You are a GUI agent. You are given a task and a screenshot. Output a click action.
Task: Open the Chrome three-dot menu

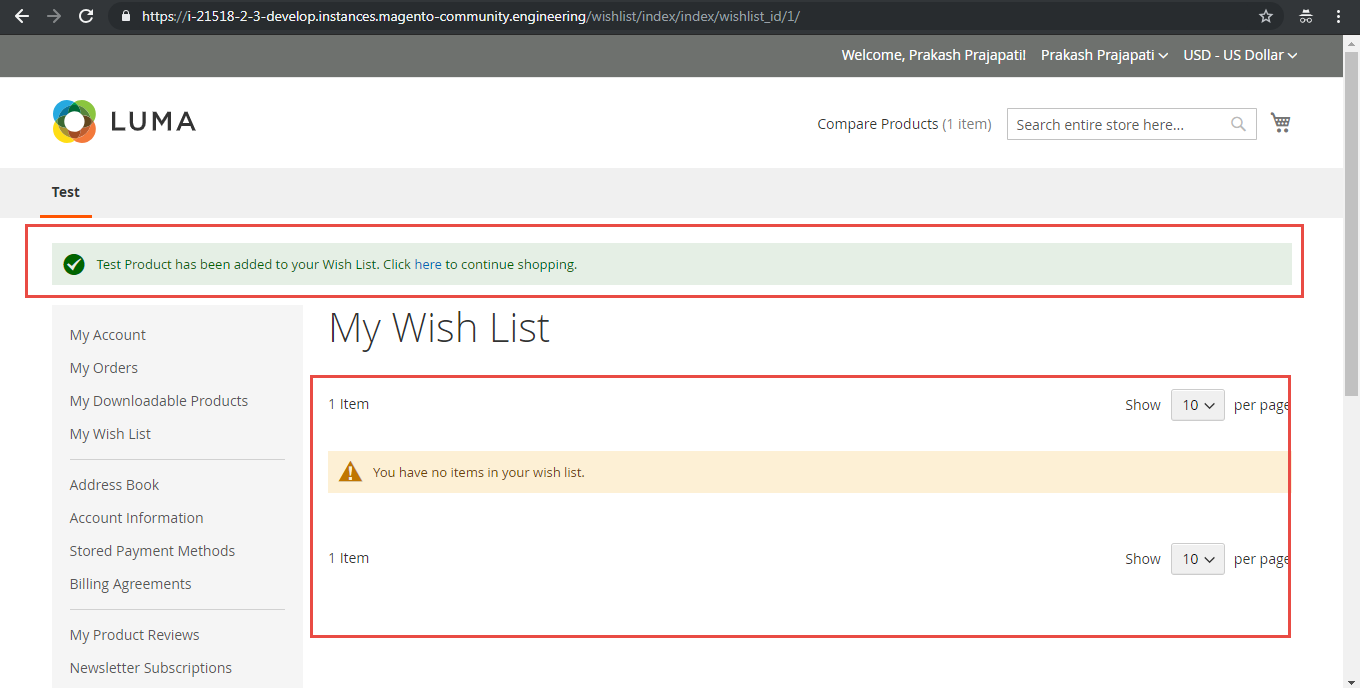[1338, 16]
